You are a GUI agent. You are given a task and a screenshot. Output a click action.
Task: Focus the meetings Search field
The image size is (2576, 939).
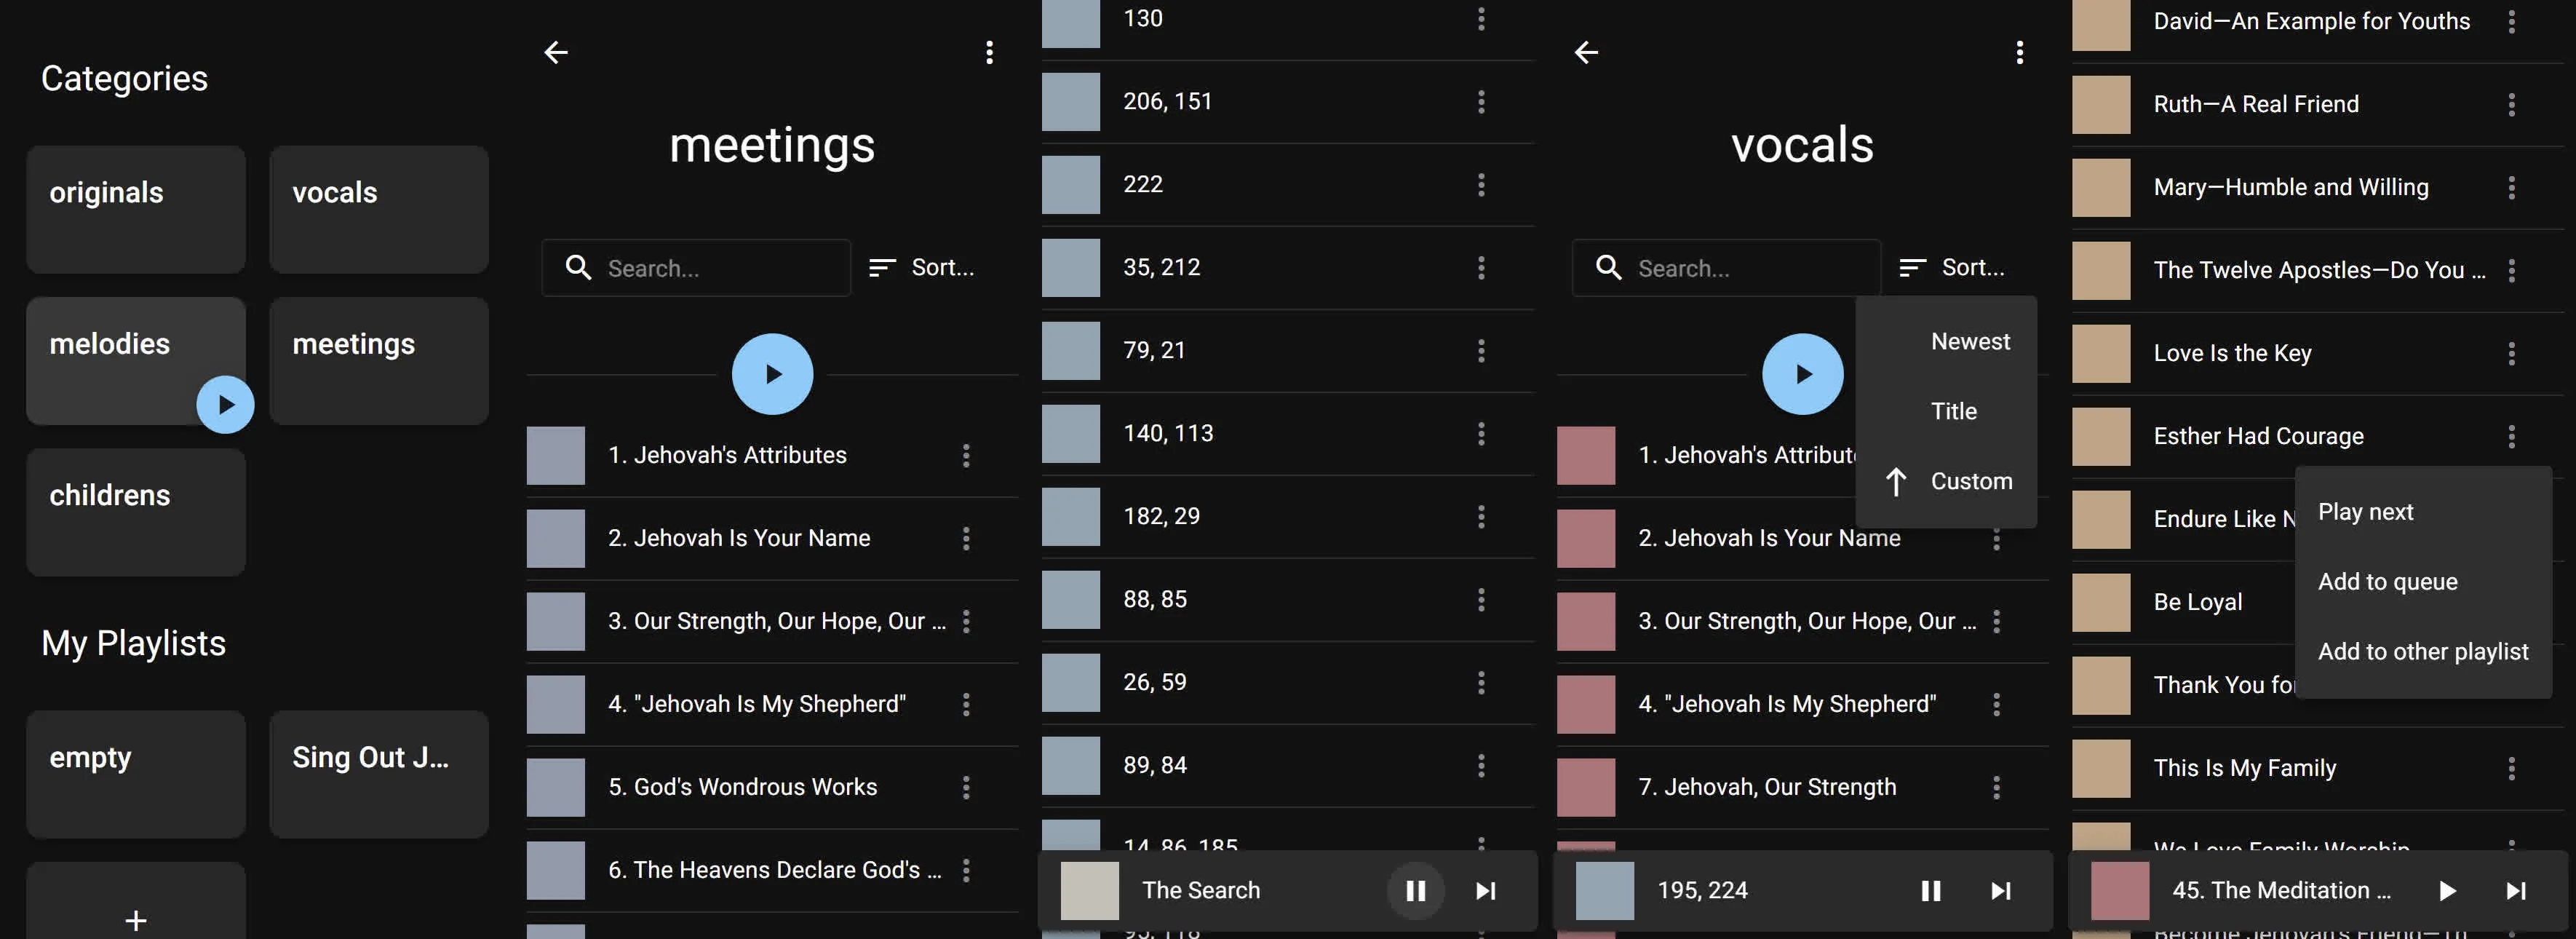tap(696, 267)
